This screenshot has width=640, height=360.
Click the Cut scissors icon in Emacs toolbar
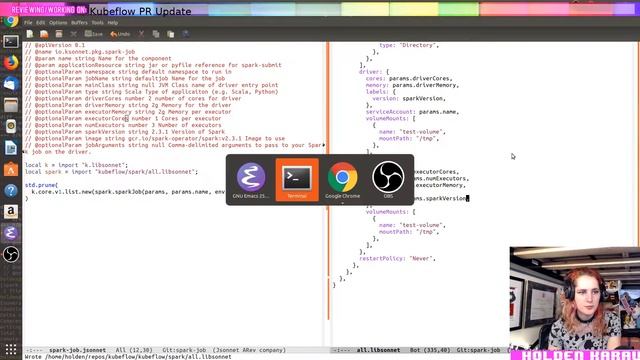pos(141,34)
